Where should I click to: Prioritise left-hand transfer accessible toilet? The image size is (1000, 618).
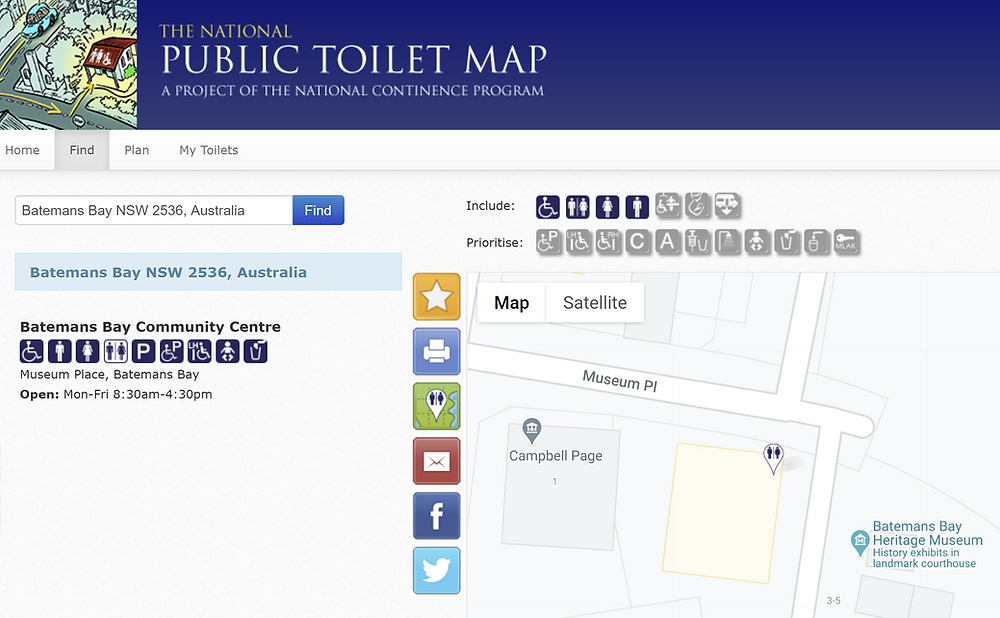point(578,242)
